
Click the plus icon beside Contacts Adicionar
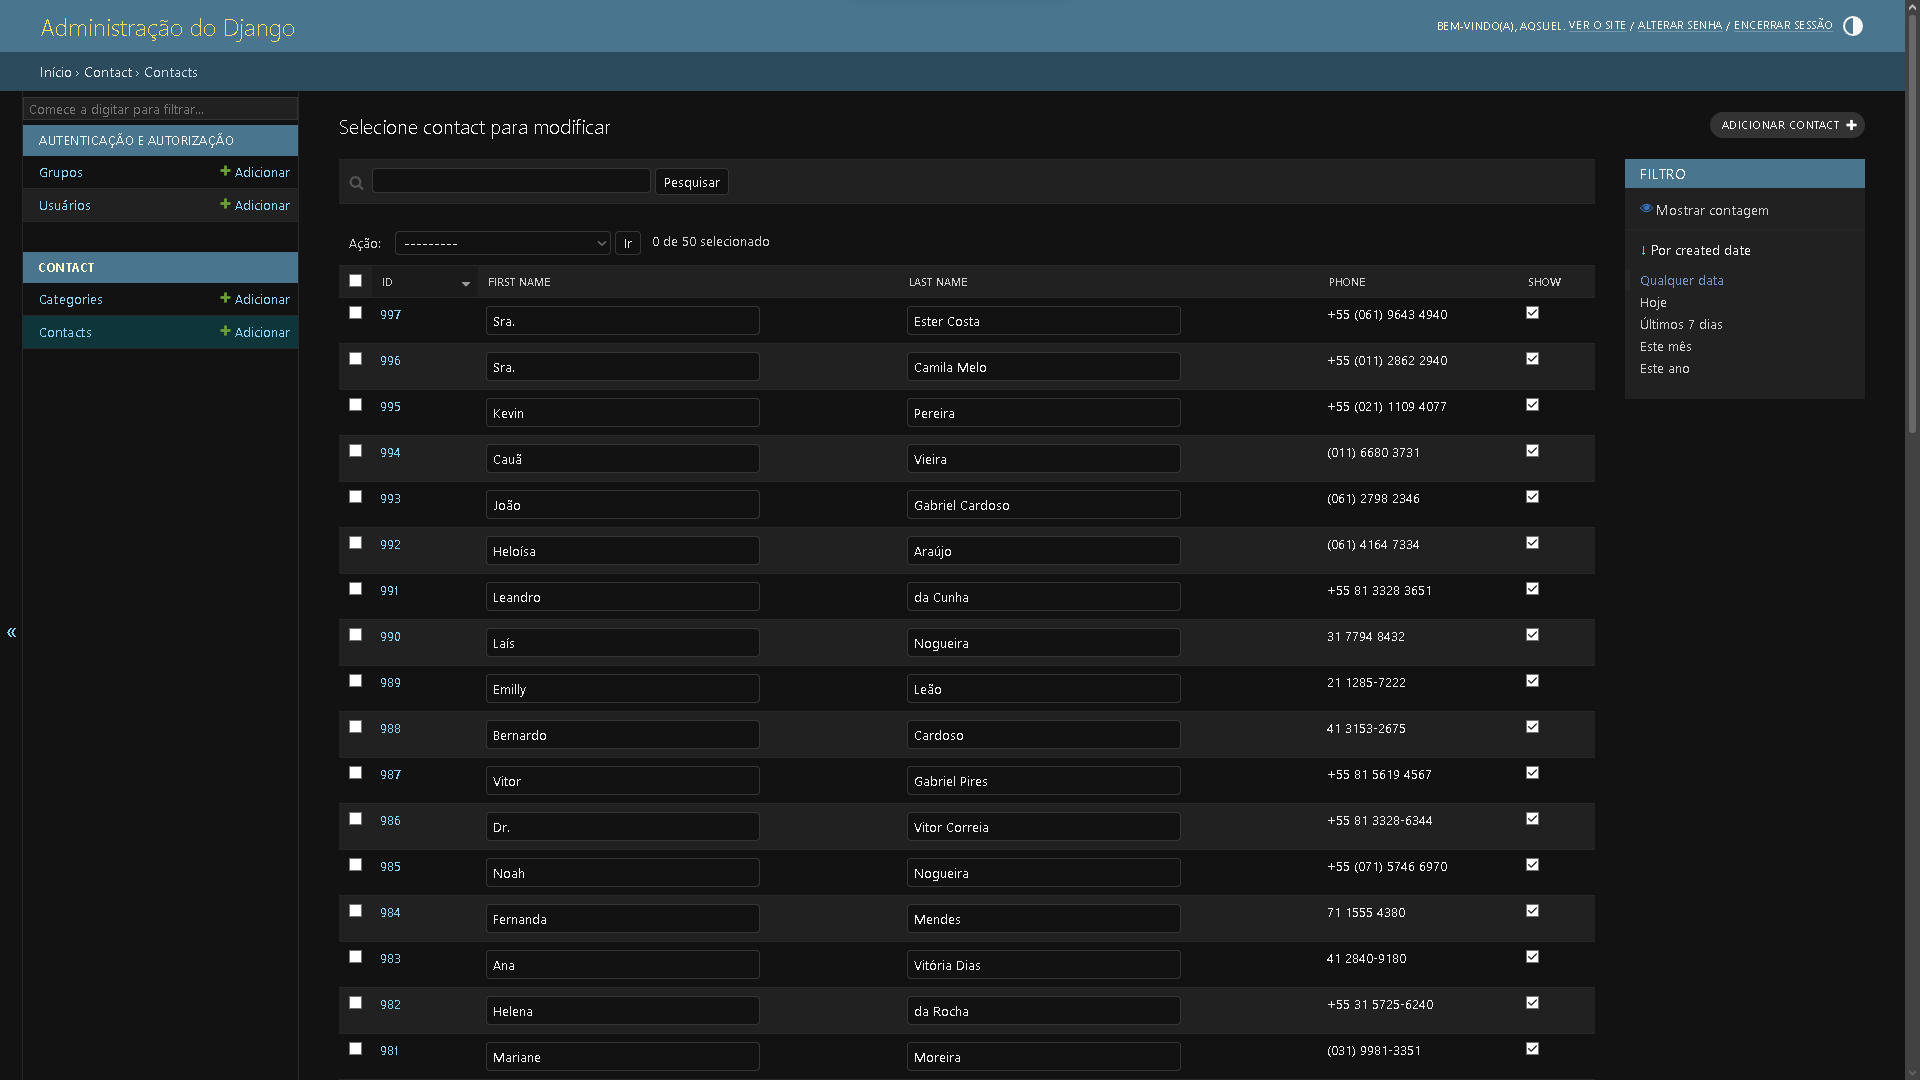[225, 332]
